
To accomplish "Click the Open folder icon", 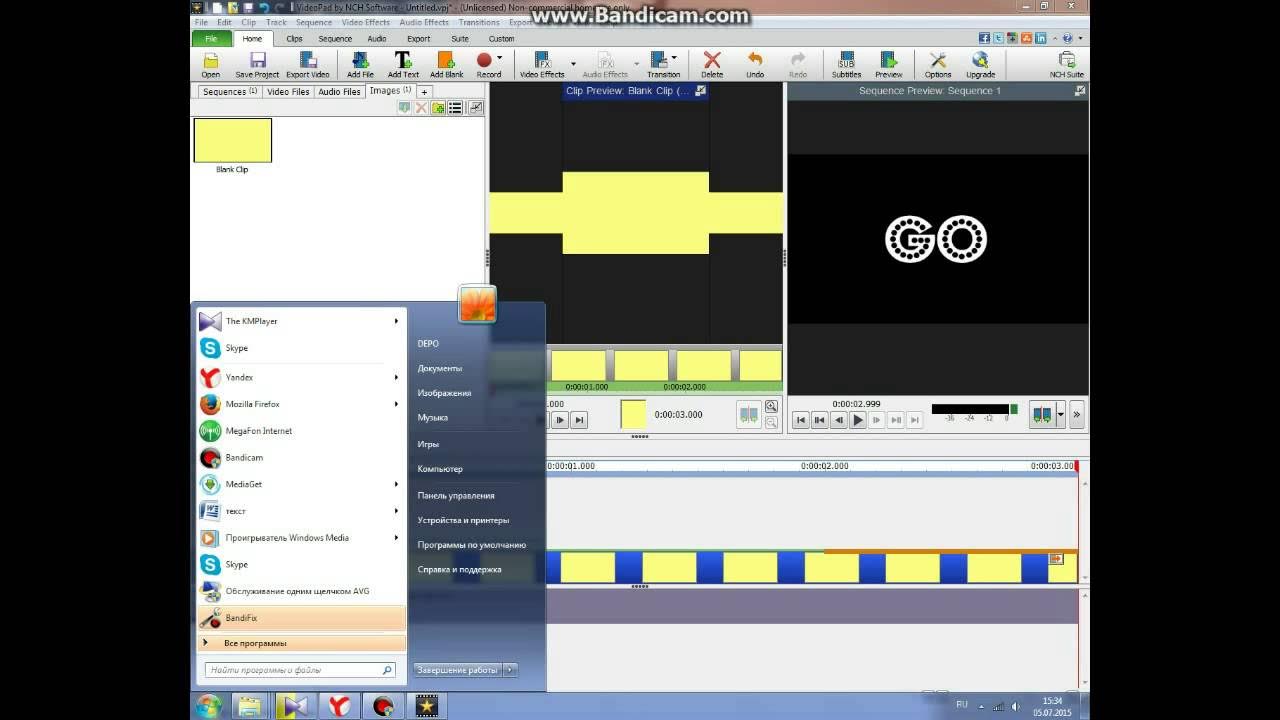I will point(210,65).
